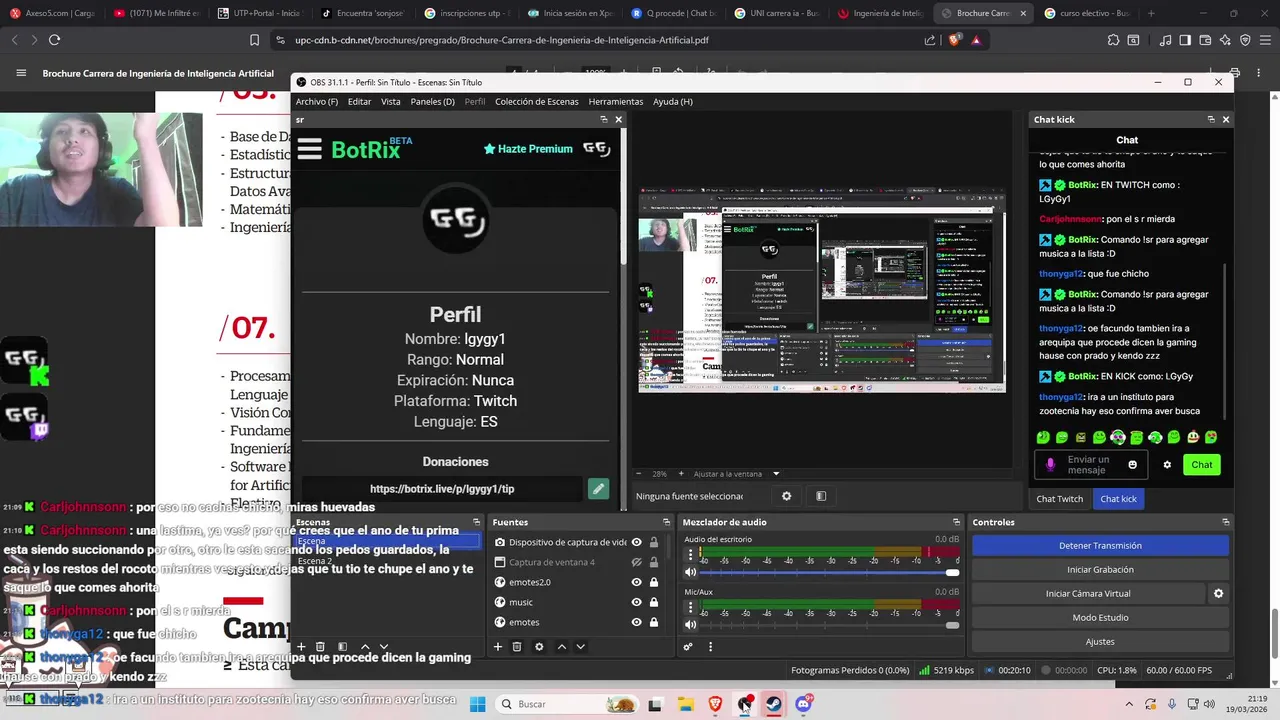
Task: Open scene filters icon in Escenas toolbar
Action: pyautogui.click(x=342, y=647)
